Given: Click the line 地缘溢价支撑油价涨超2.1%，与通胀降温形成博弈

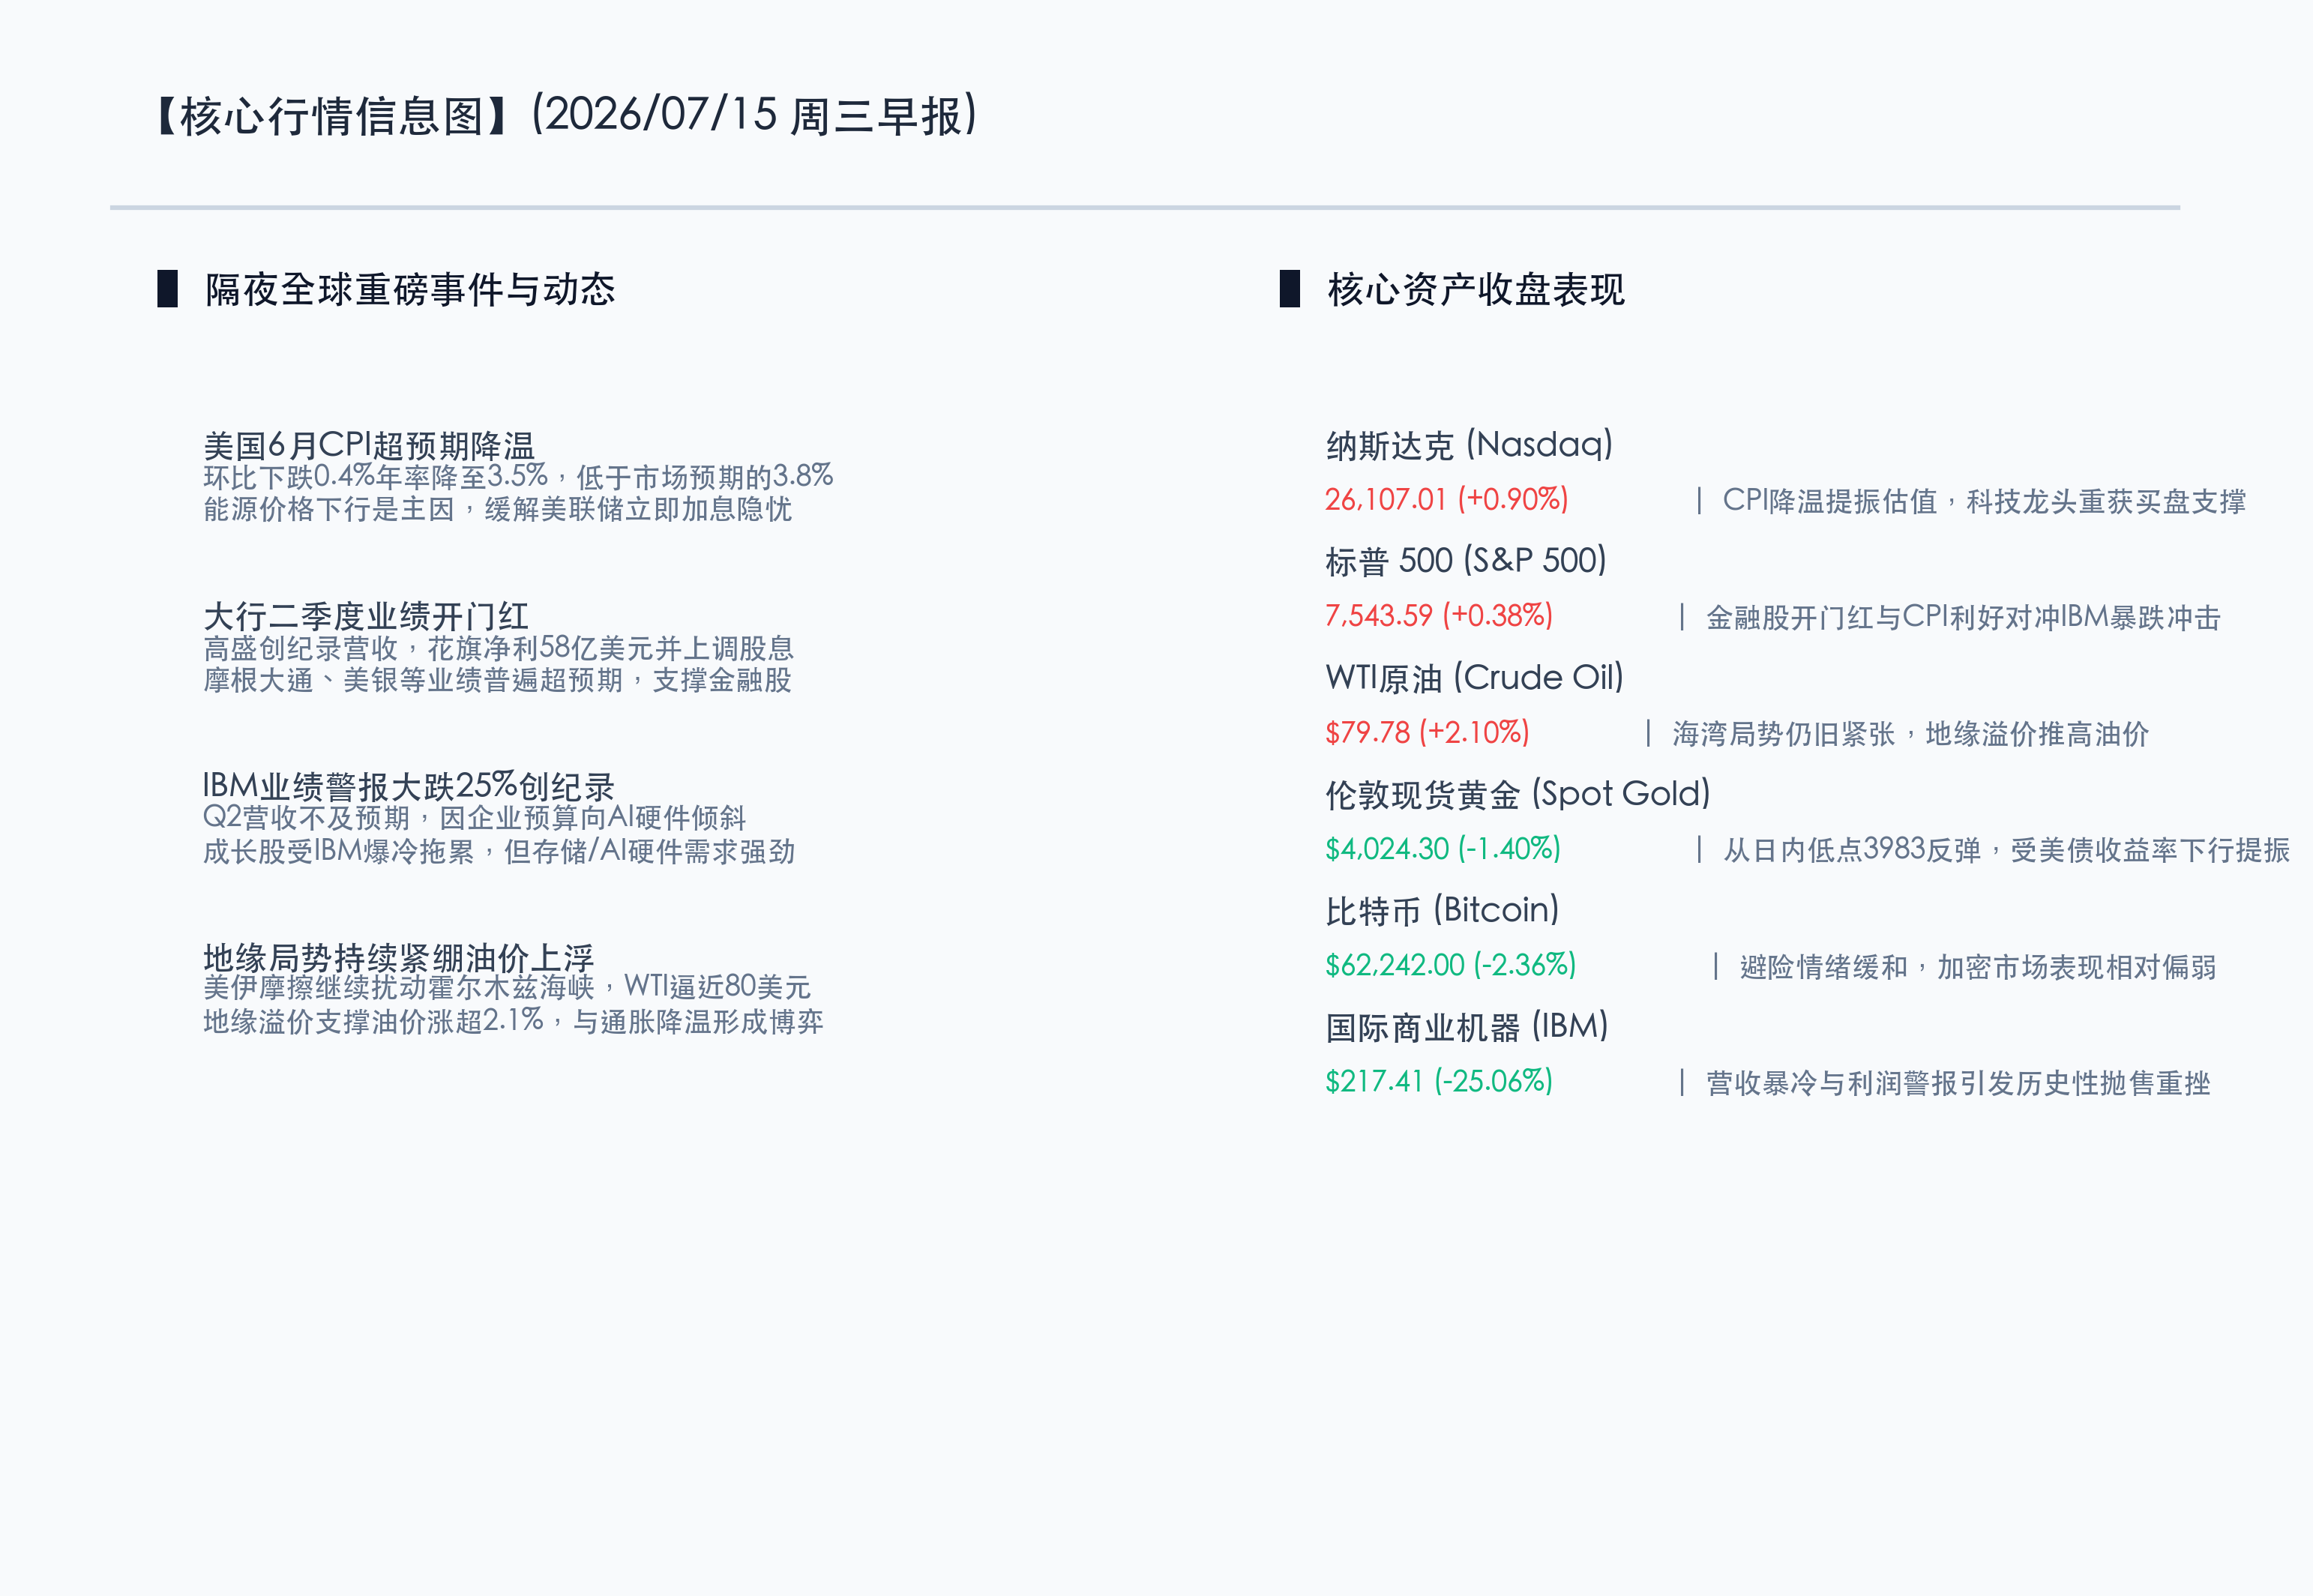Looking at the screenshot, I should [x=513, y=1021].
